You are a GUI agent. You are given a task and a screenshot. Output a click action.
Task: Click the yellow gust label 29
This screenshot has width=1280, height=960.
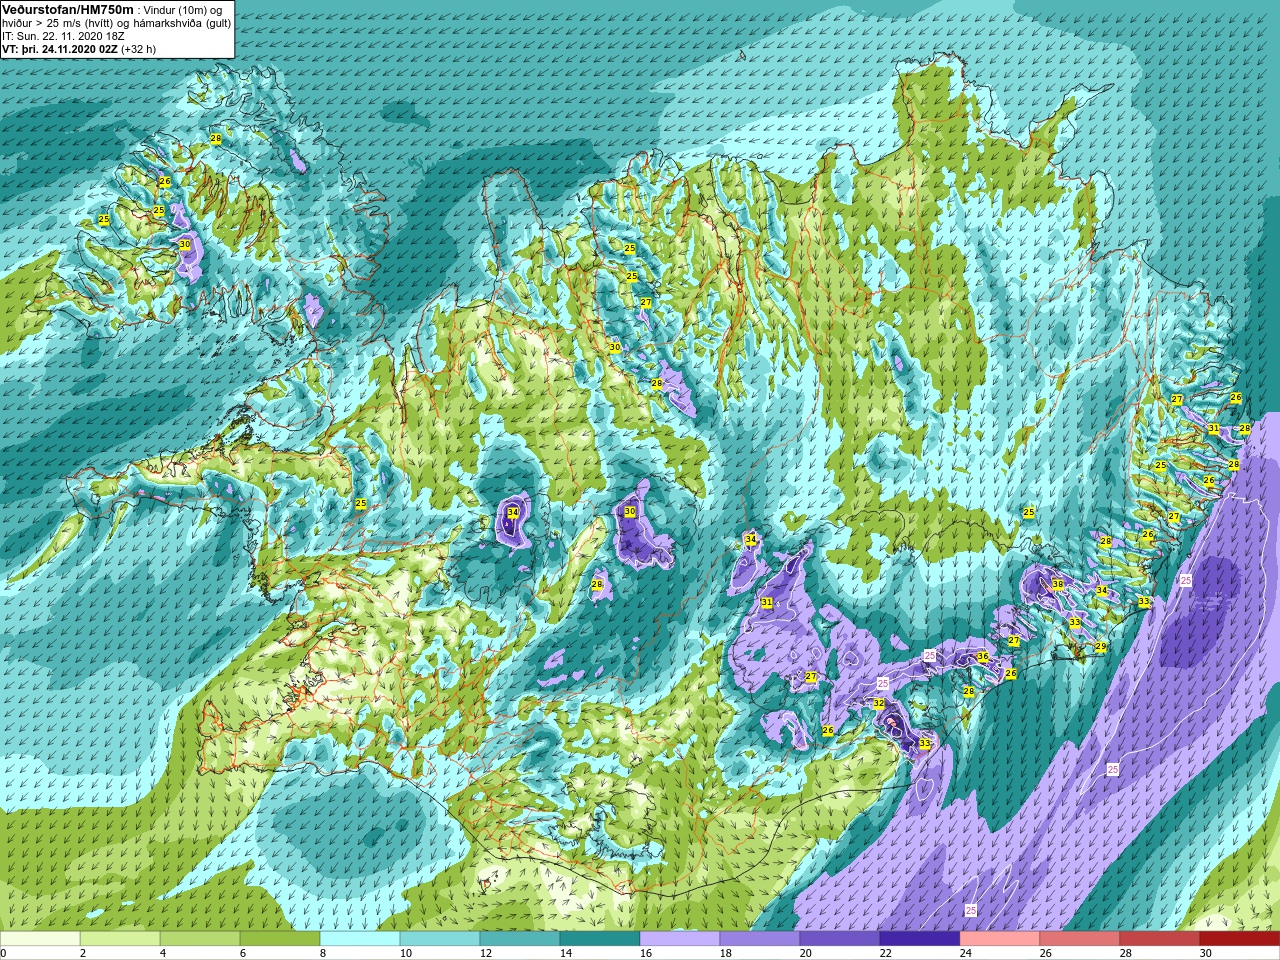(x=1101, y=647)
